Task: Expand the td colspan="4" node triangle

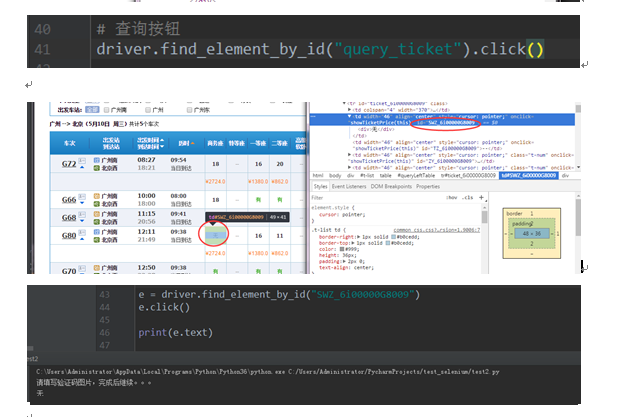Action: tap(349, 110)
